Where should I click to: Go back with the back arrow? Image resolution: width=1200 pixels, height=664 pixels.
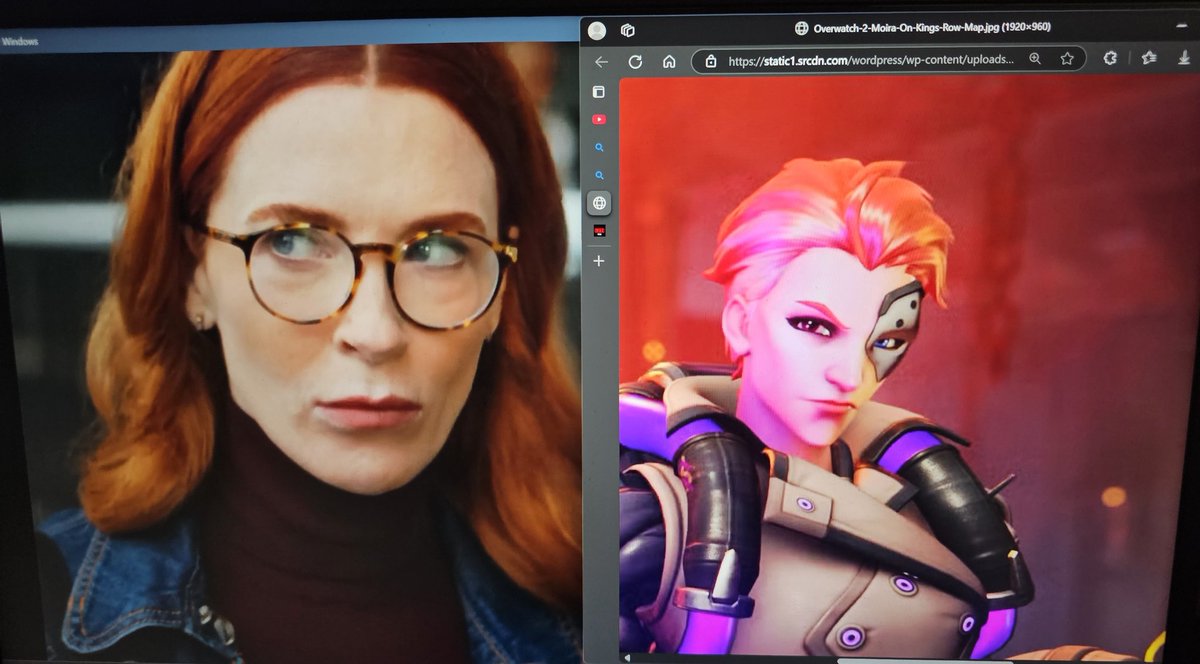[x=601, y=61]
